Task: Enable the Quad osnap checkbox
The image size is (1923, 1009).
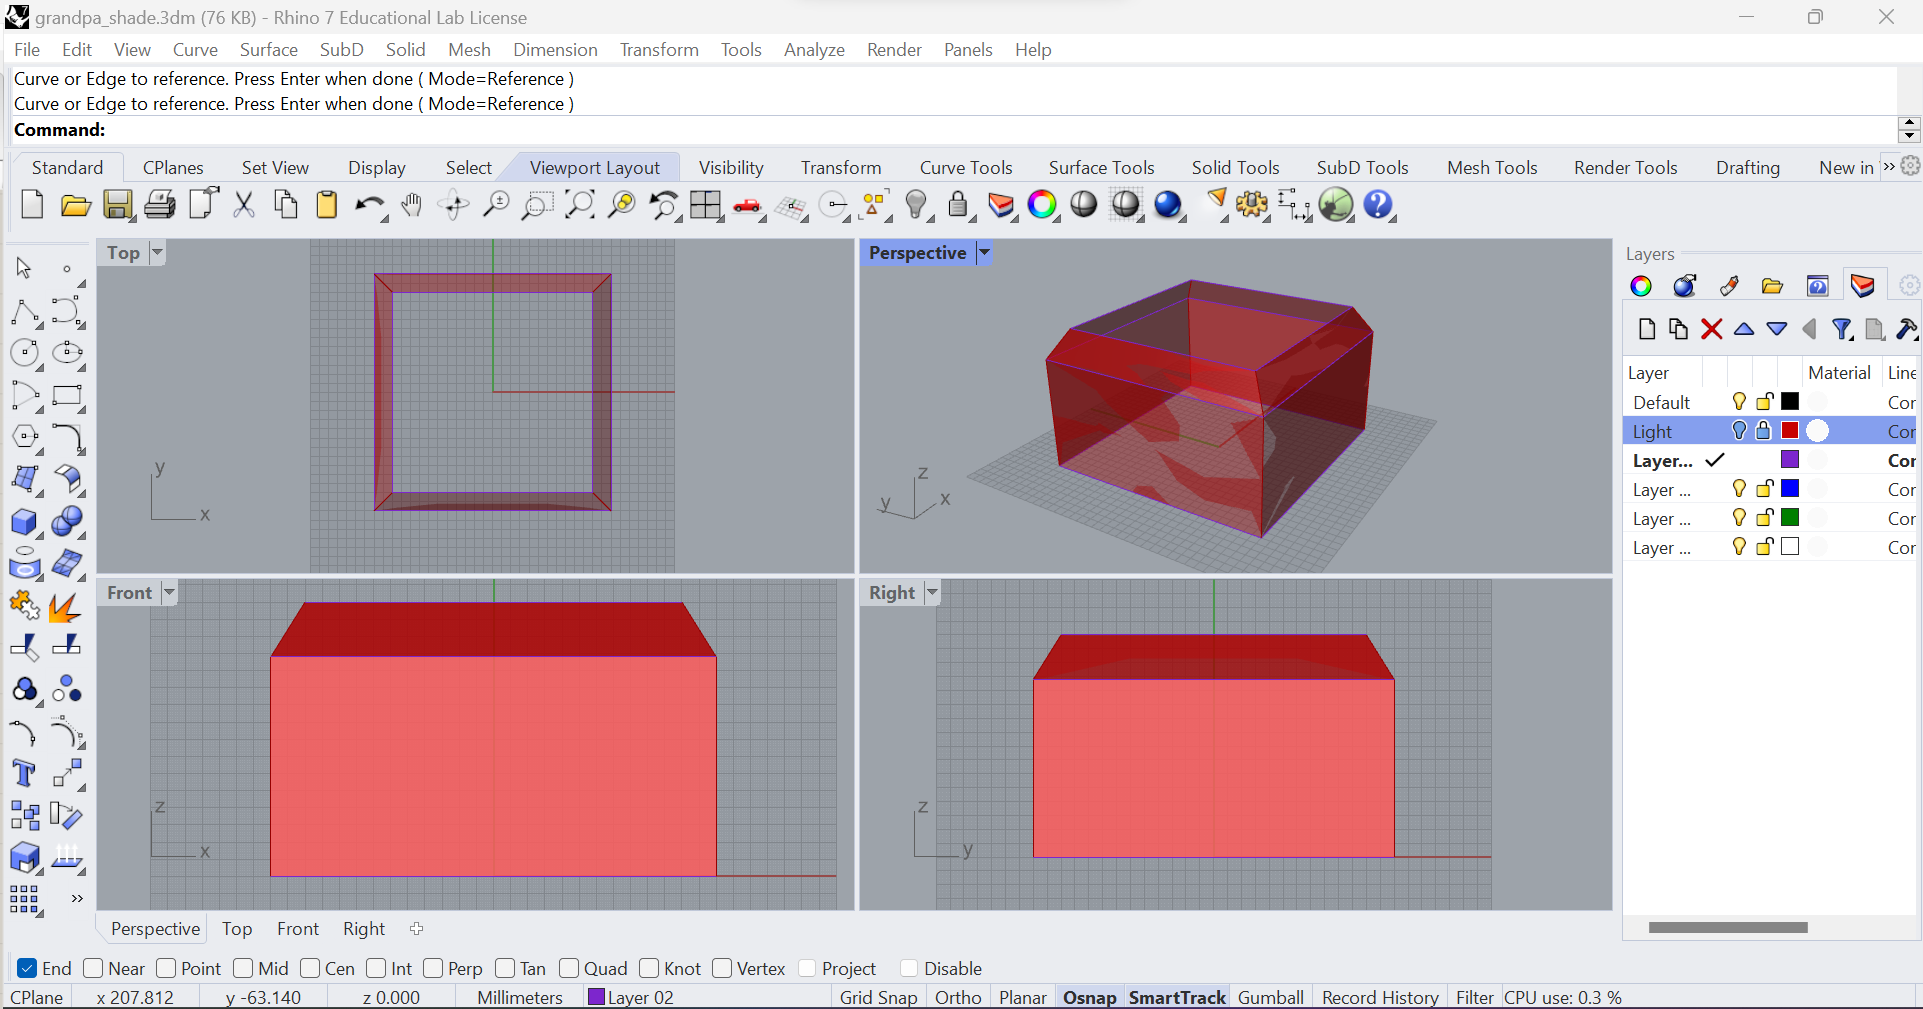Action: tap(569, 968)
